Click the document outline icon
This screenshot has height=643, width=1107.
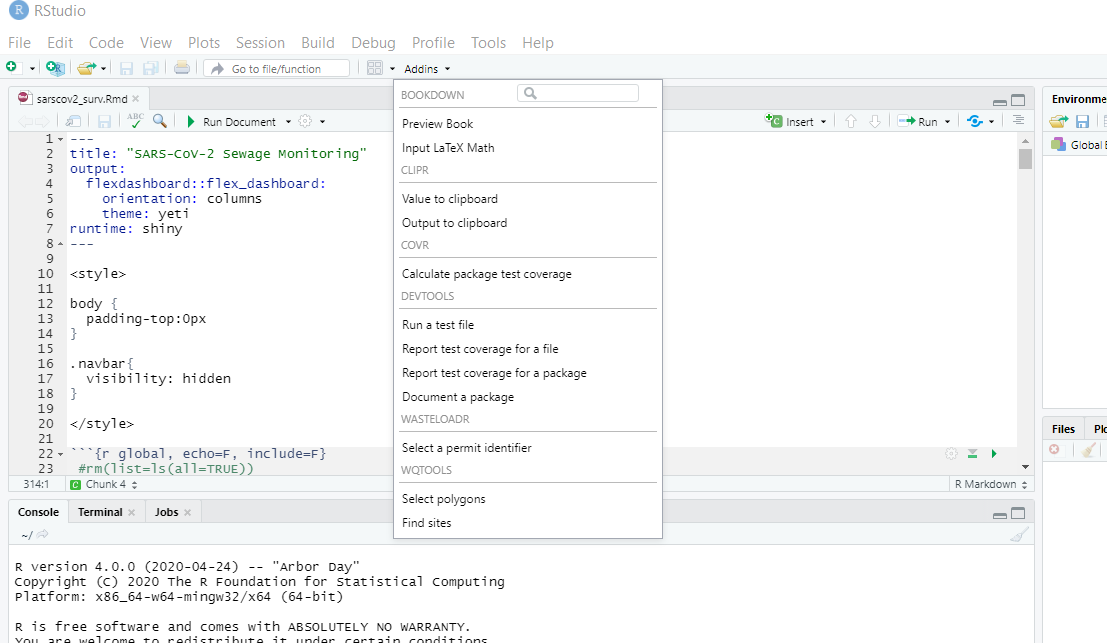click(1018, 121)
